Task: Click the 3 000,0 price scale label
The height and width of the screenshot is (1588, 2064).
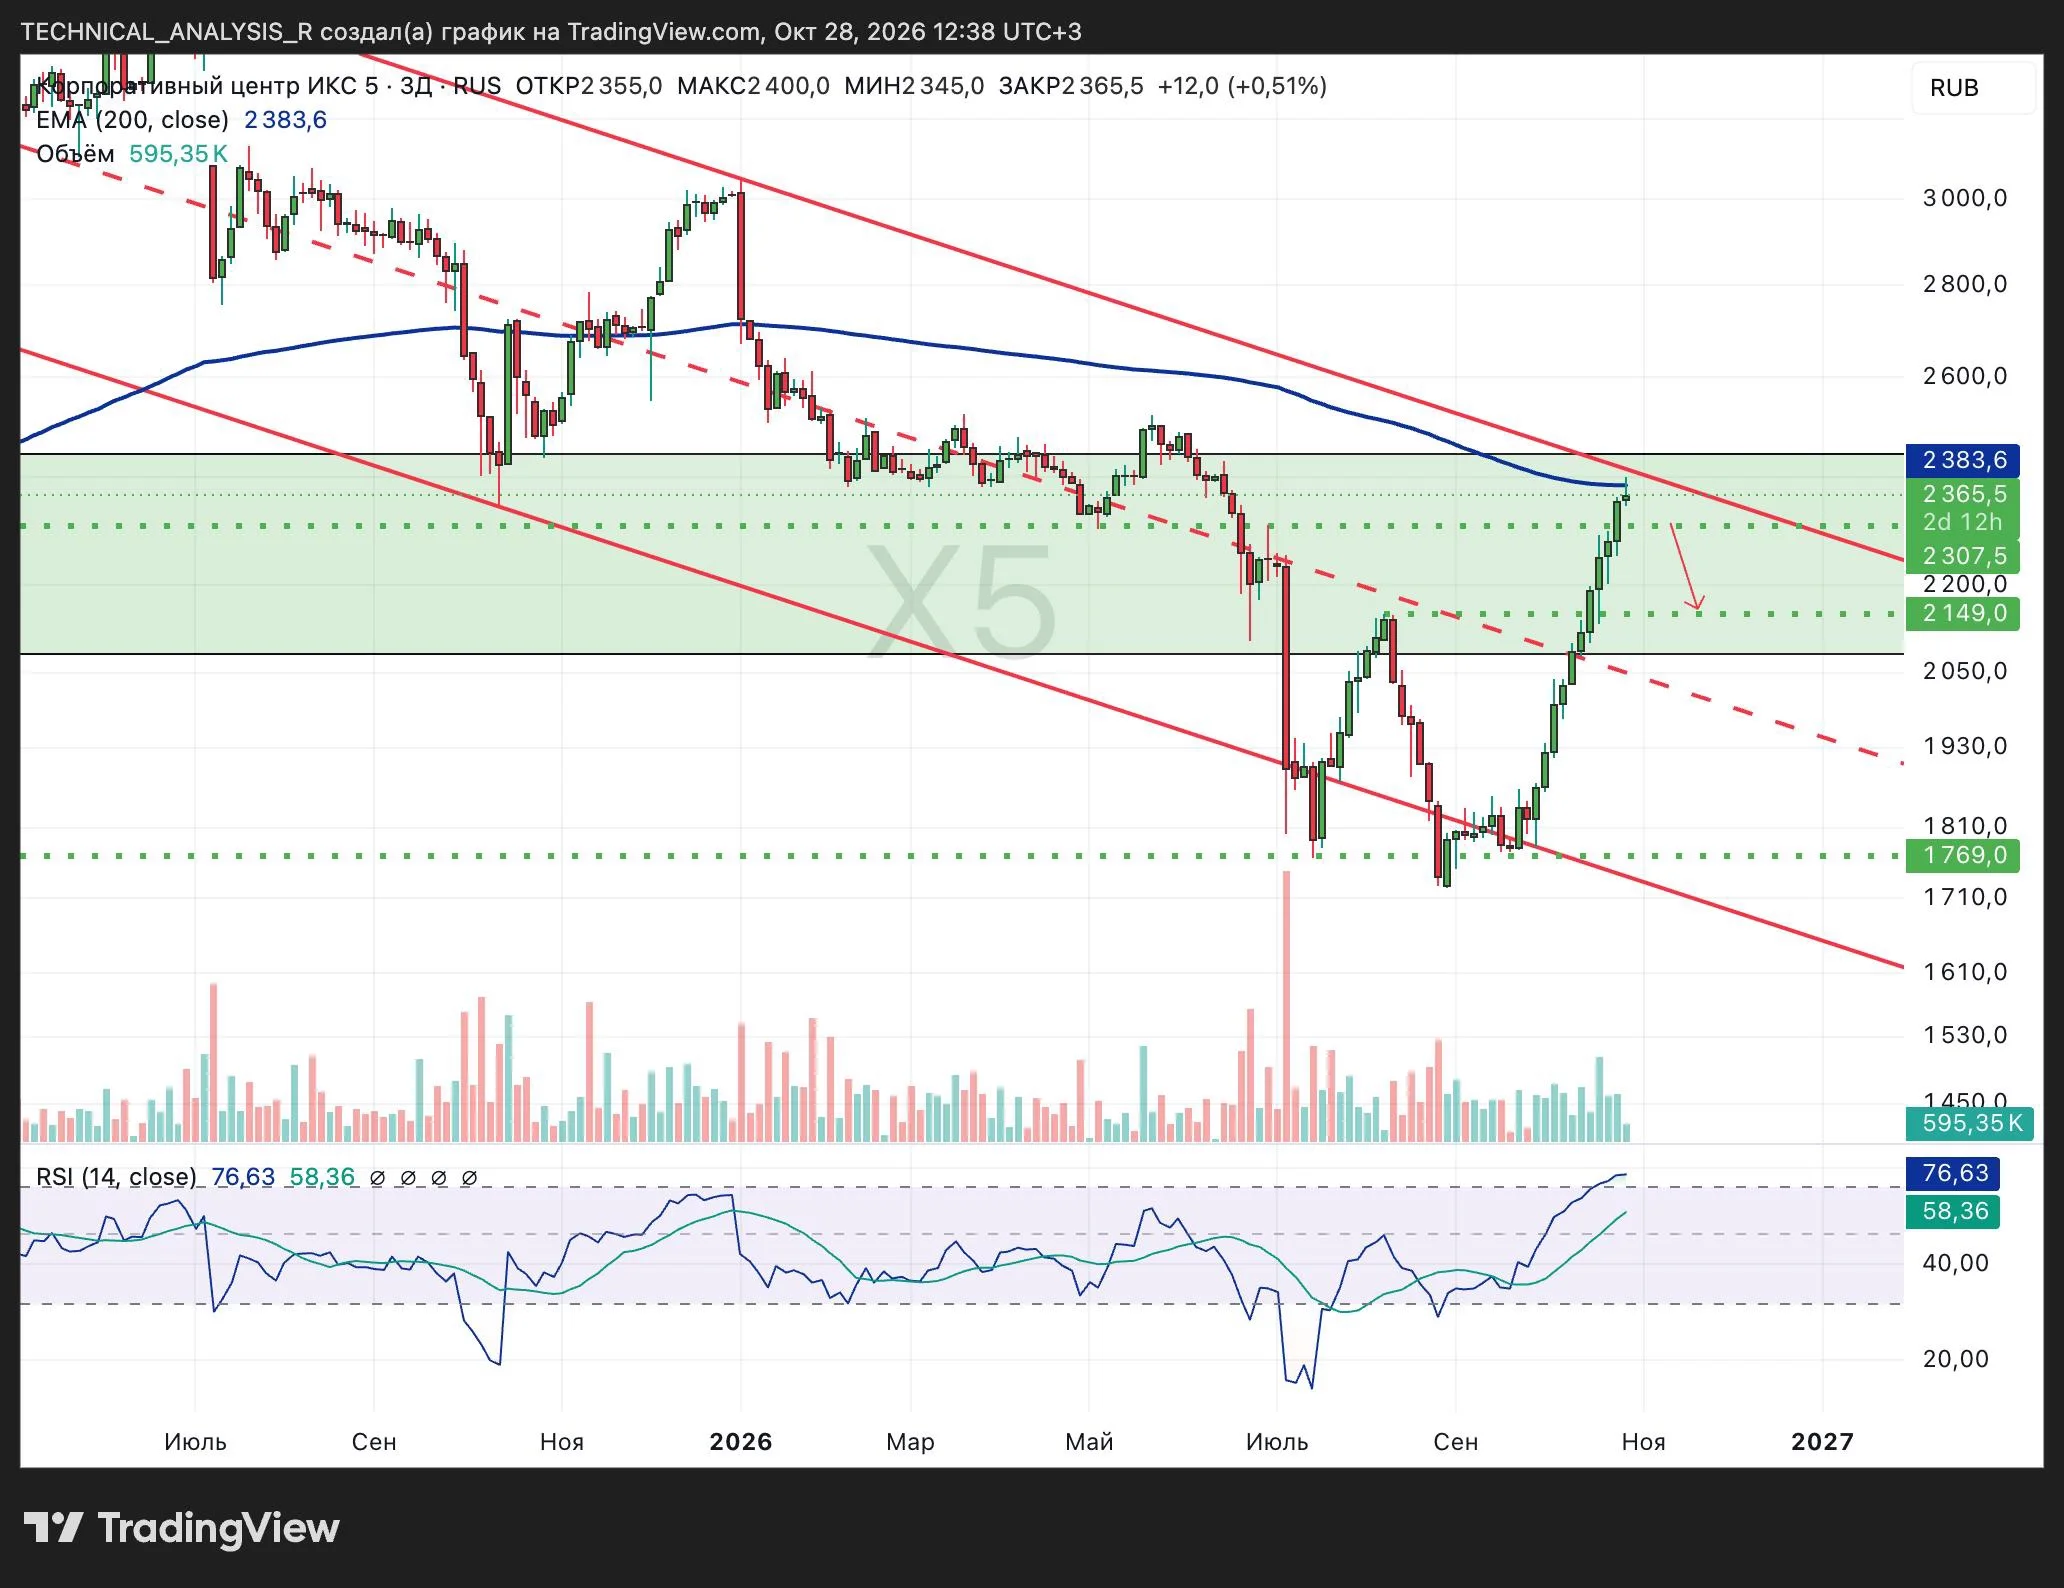Action: tap(1964, 198)
